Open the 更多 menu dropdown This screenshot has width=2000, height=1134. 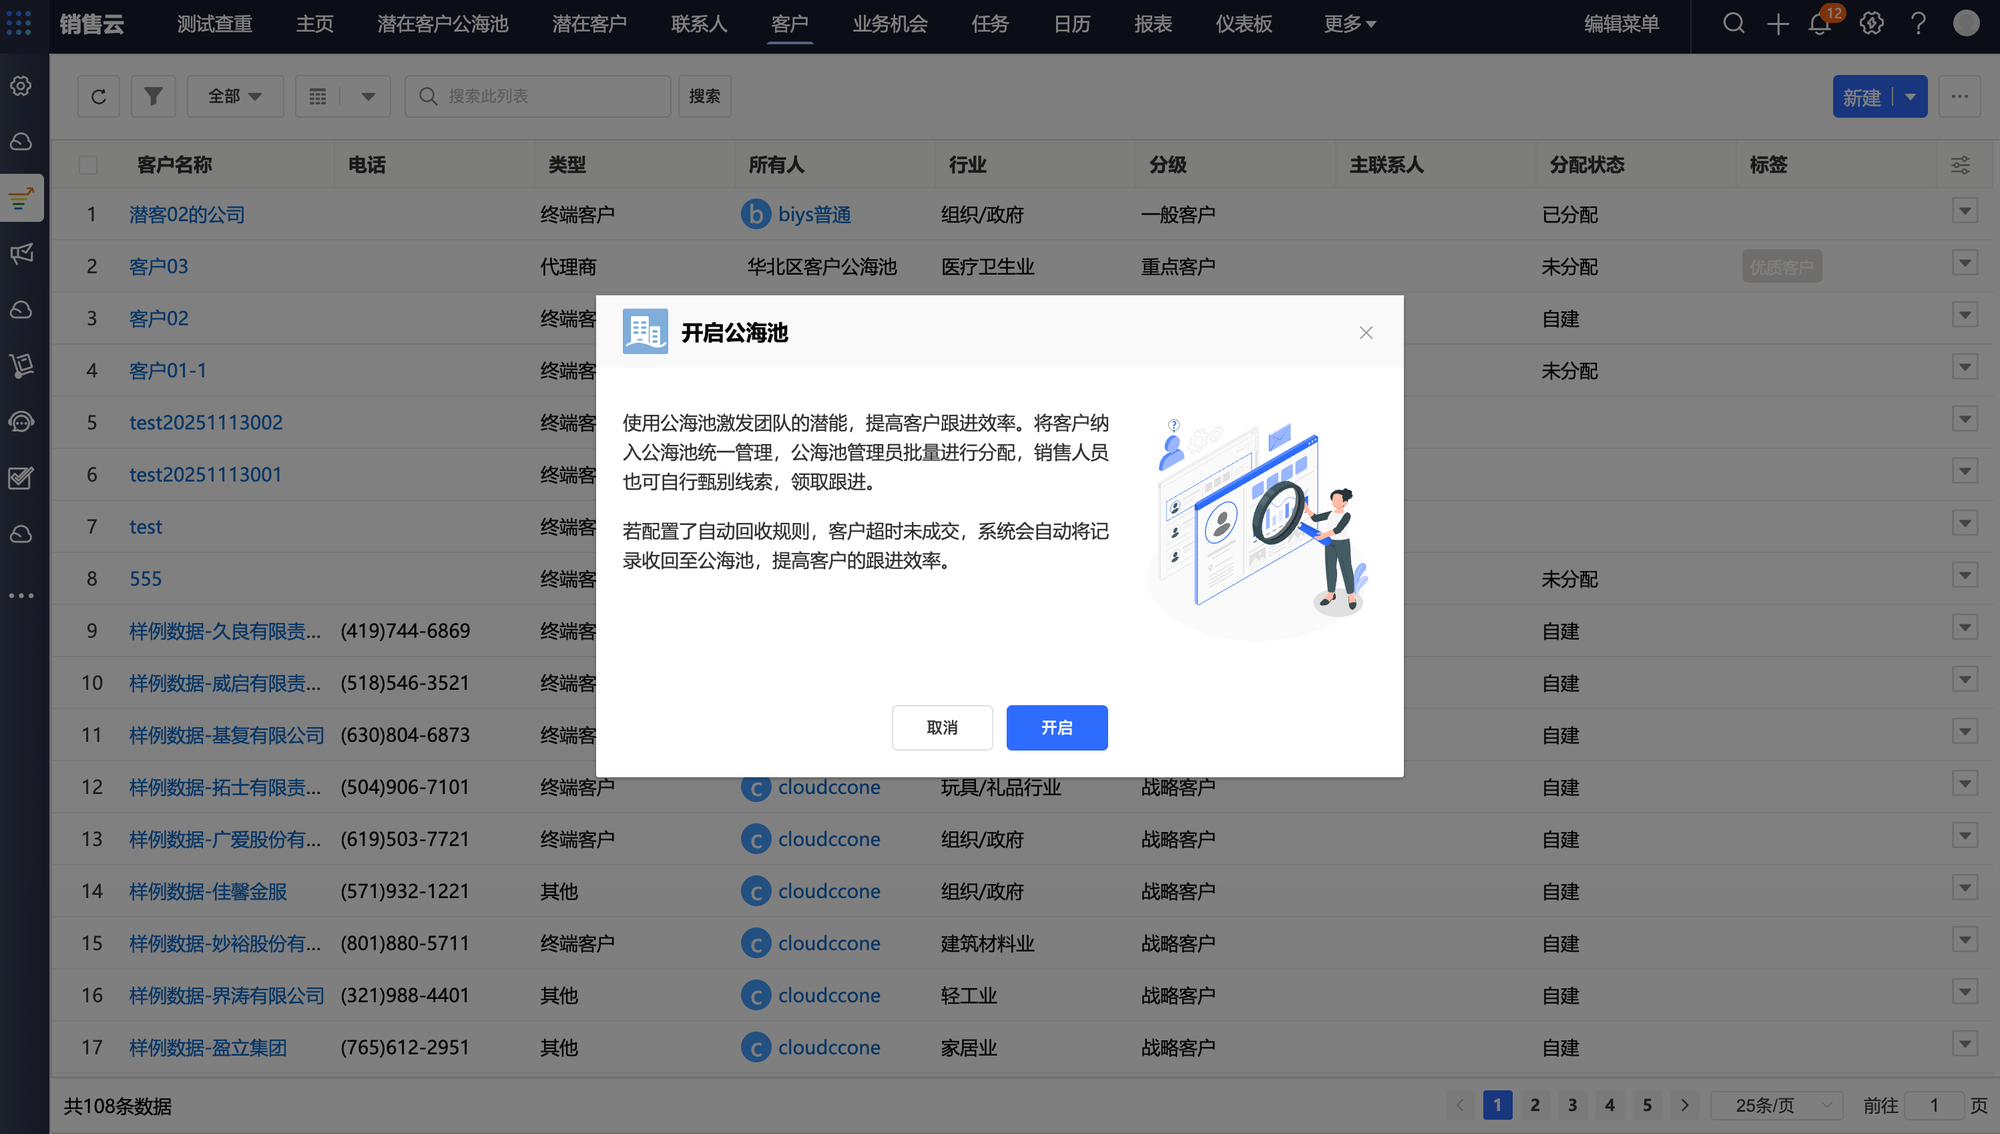click(x=1349, y=24)
